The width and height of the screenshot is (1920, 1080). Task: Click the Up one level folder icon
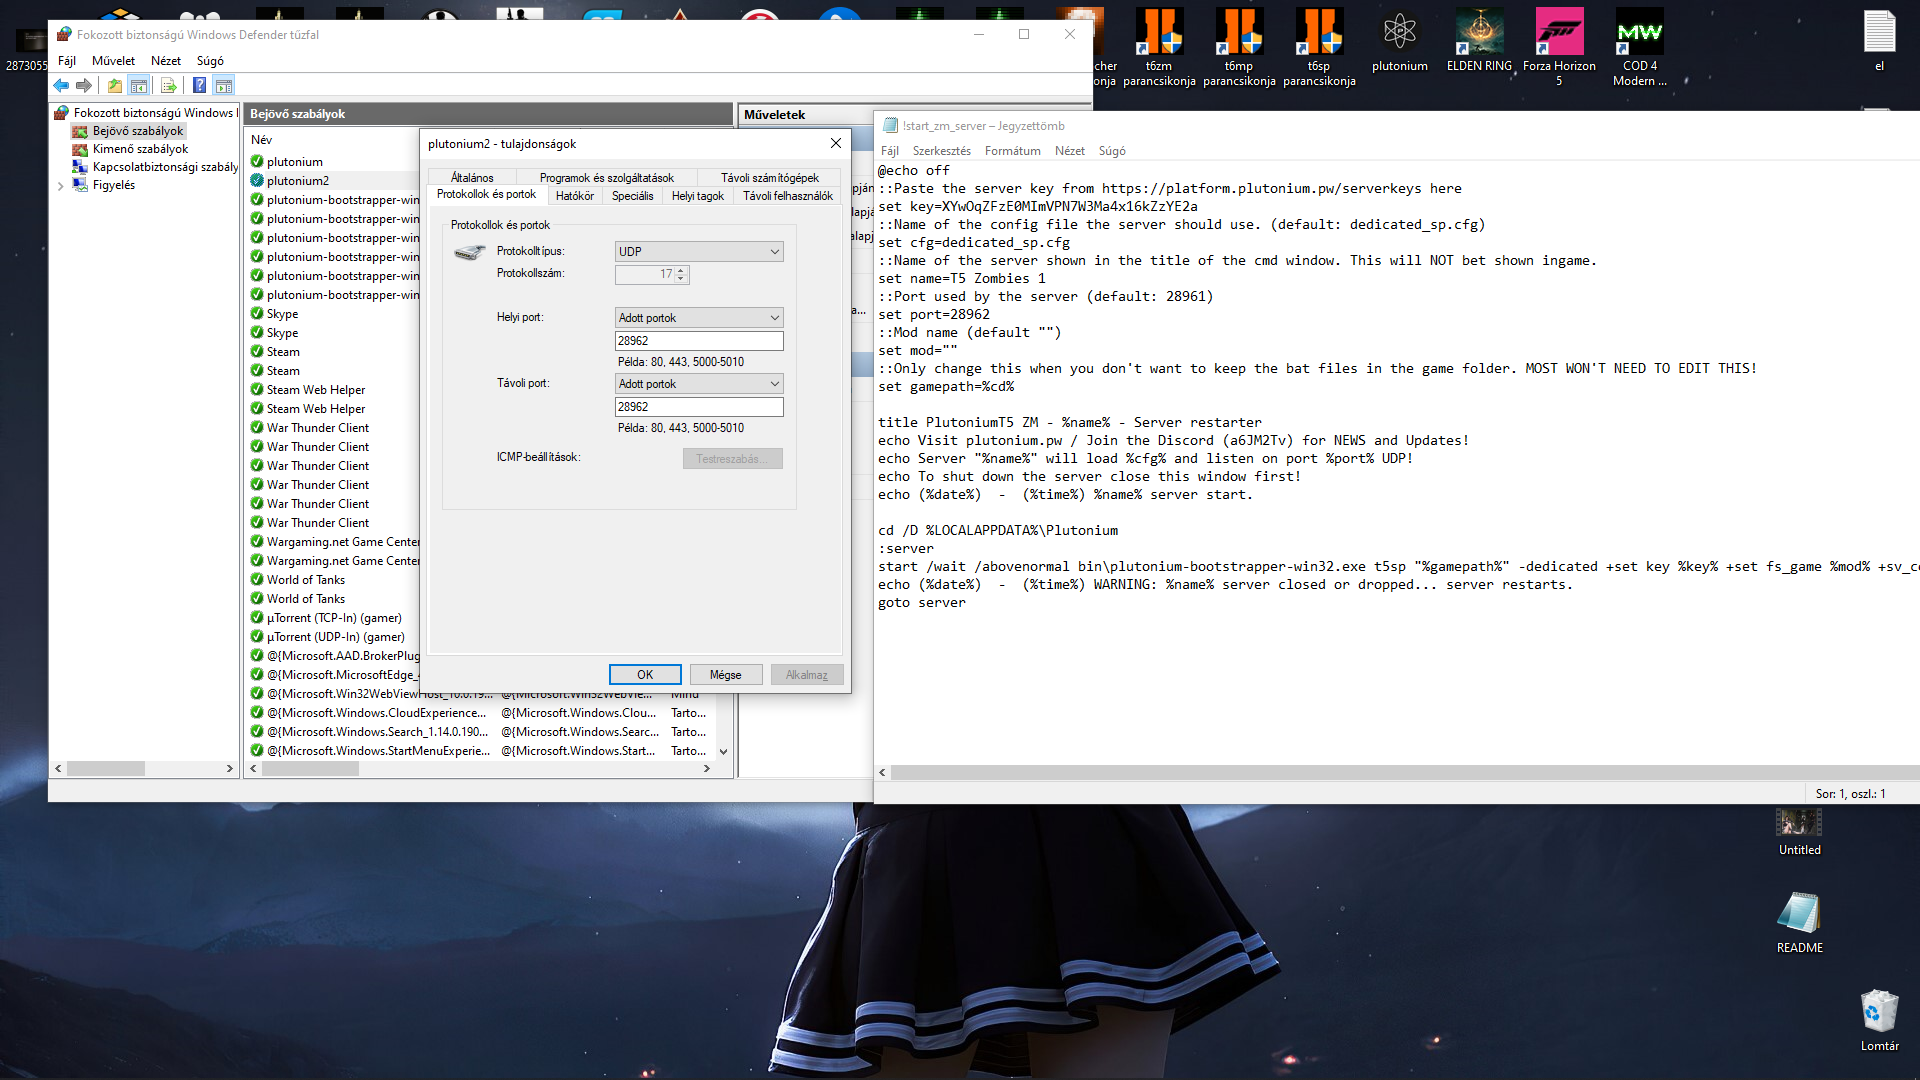[115, 86]
